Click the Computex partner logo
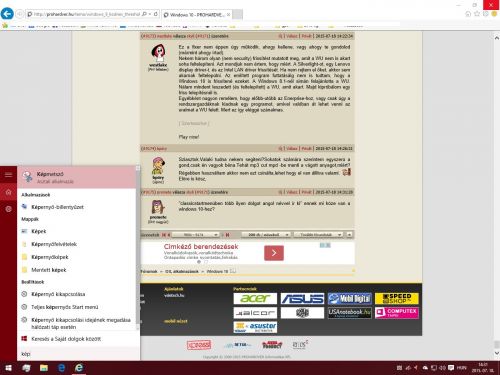500x375 pixels. (x=397, y=313)
